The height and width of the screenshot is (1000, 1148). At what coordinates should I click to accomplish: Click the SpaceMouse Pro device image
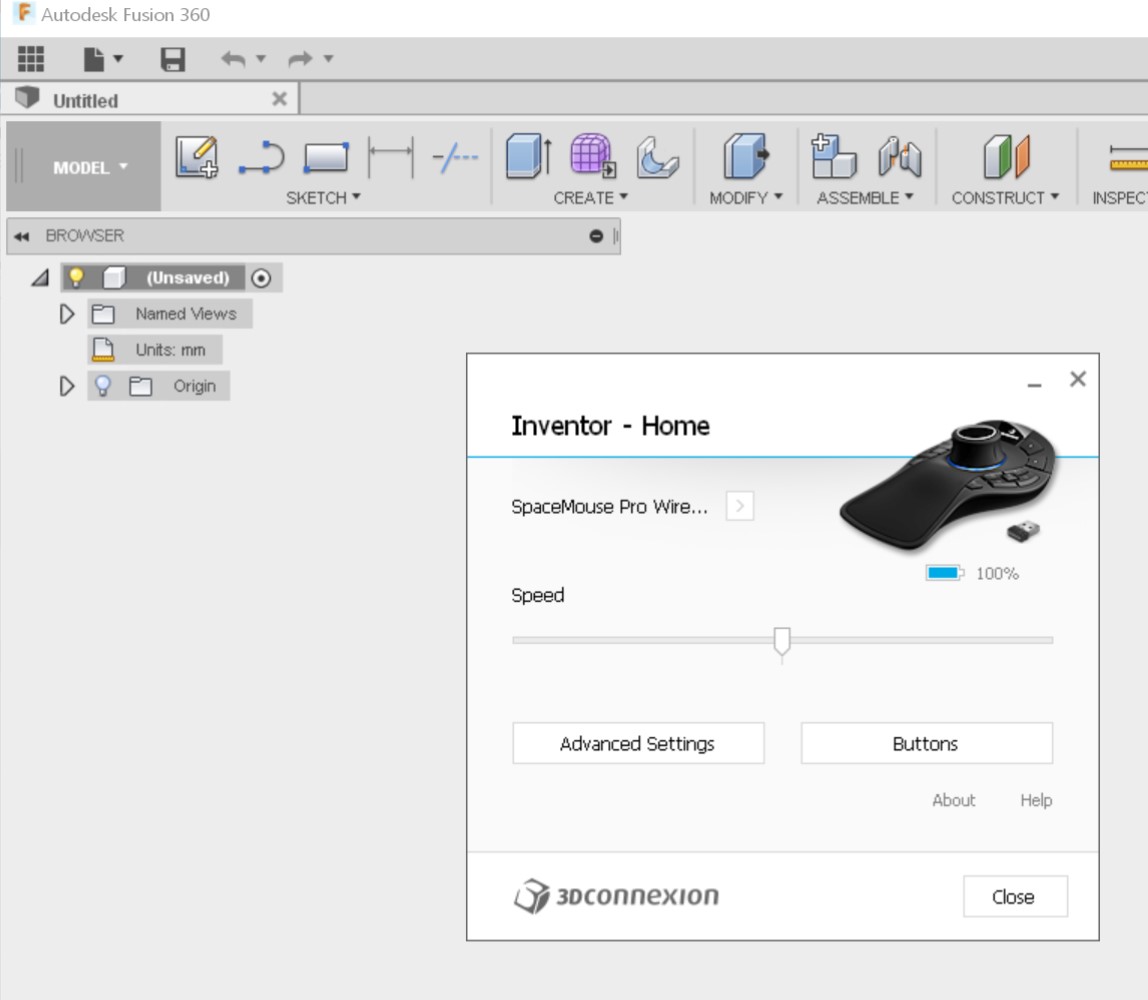coord(950,484)
